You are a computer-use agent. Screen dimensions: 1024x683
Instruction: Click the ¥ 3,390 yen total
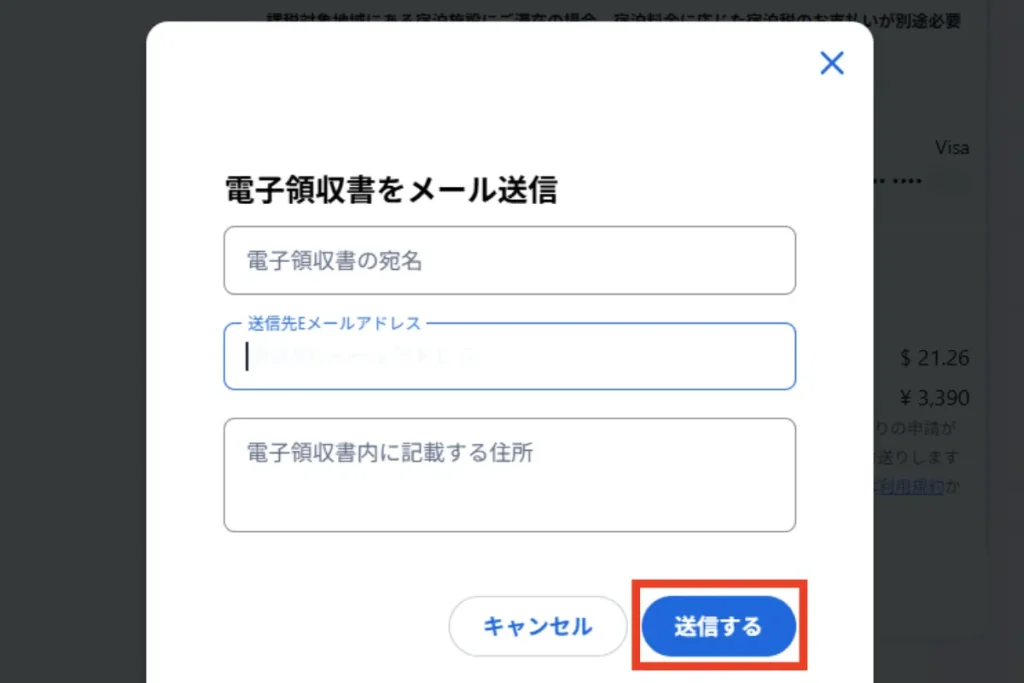[935, 397]
